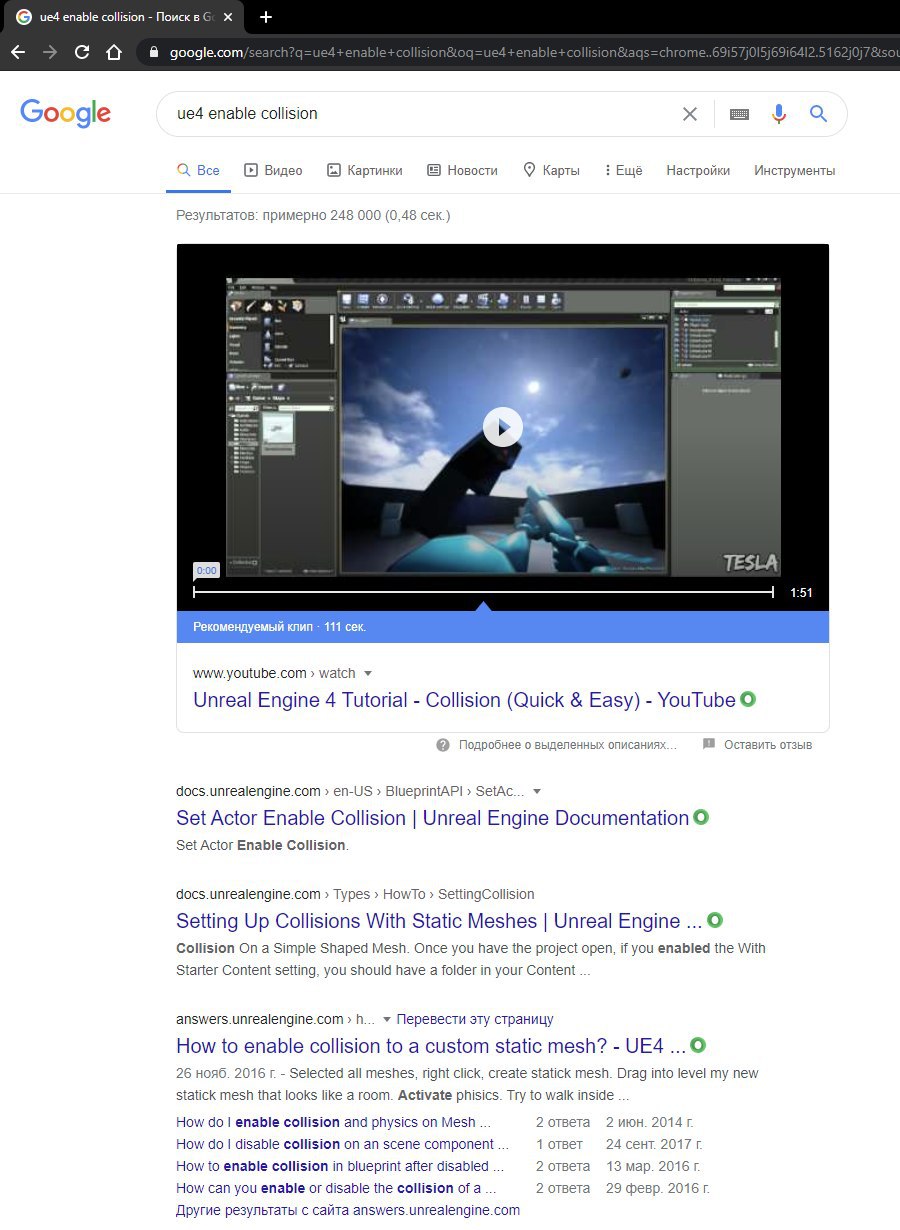Click the 1:51 video duration label
900x1230 pixels.
[801, 593]
